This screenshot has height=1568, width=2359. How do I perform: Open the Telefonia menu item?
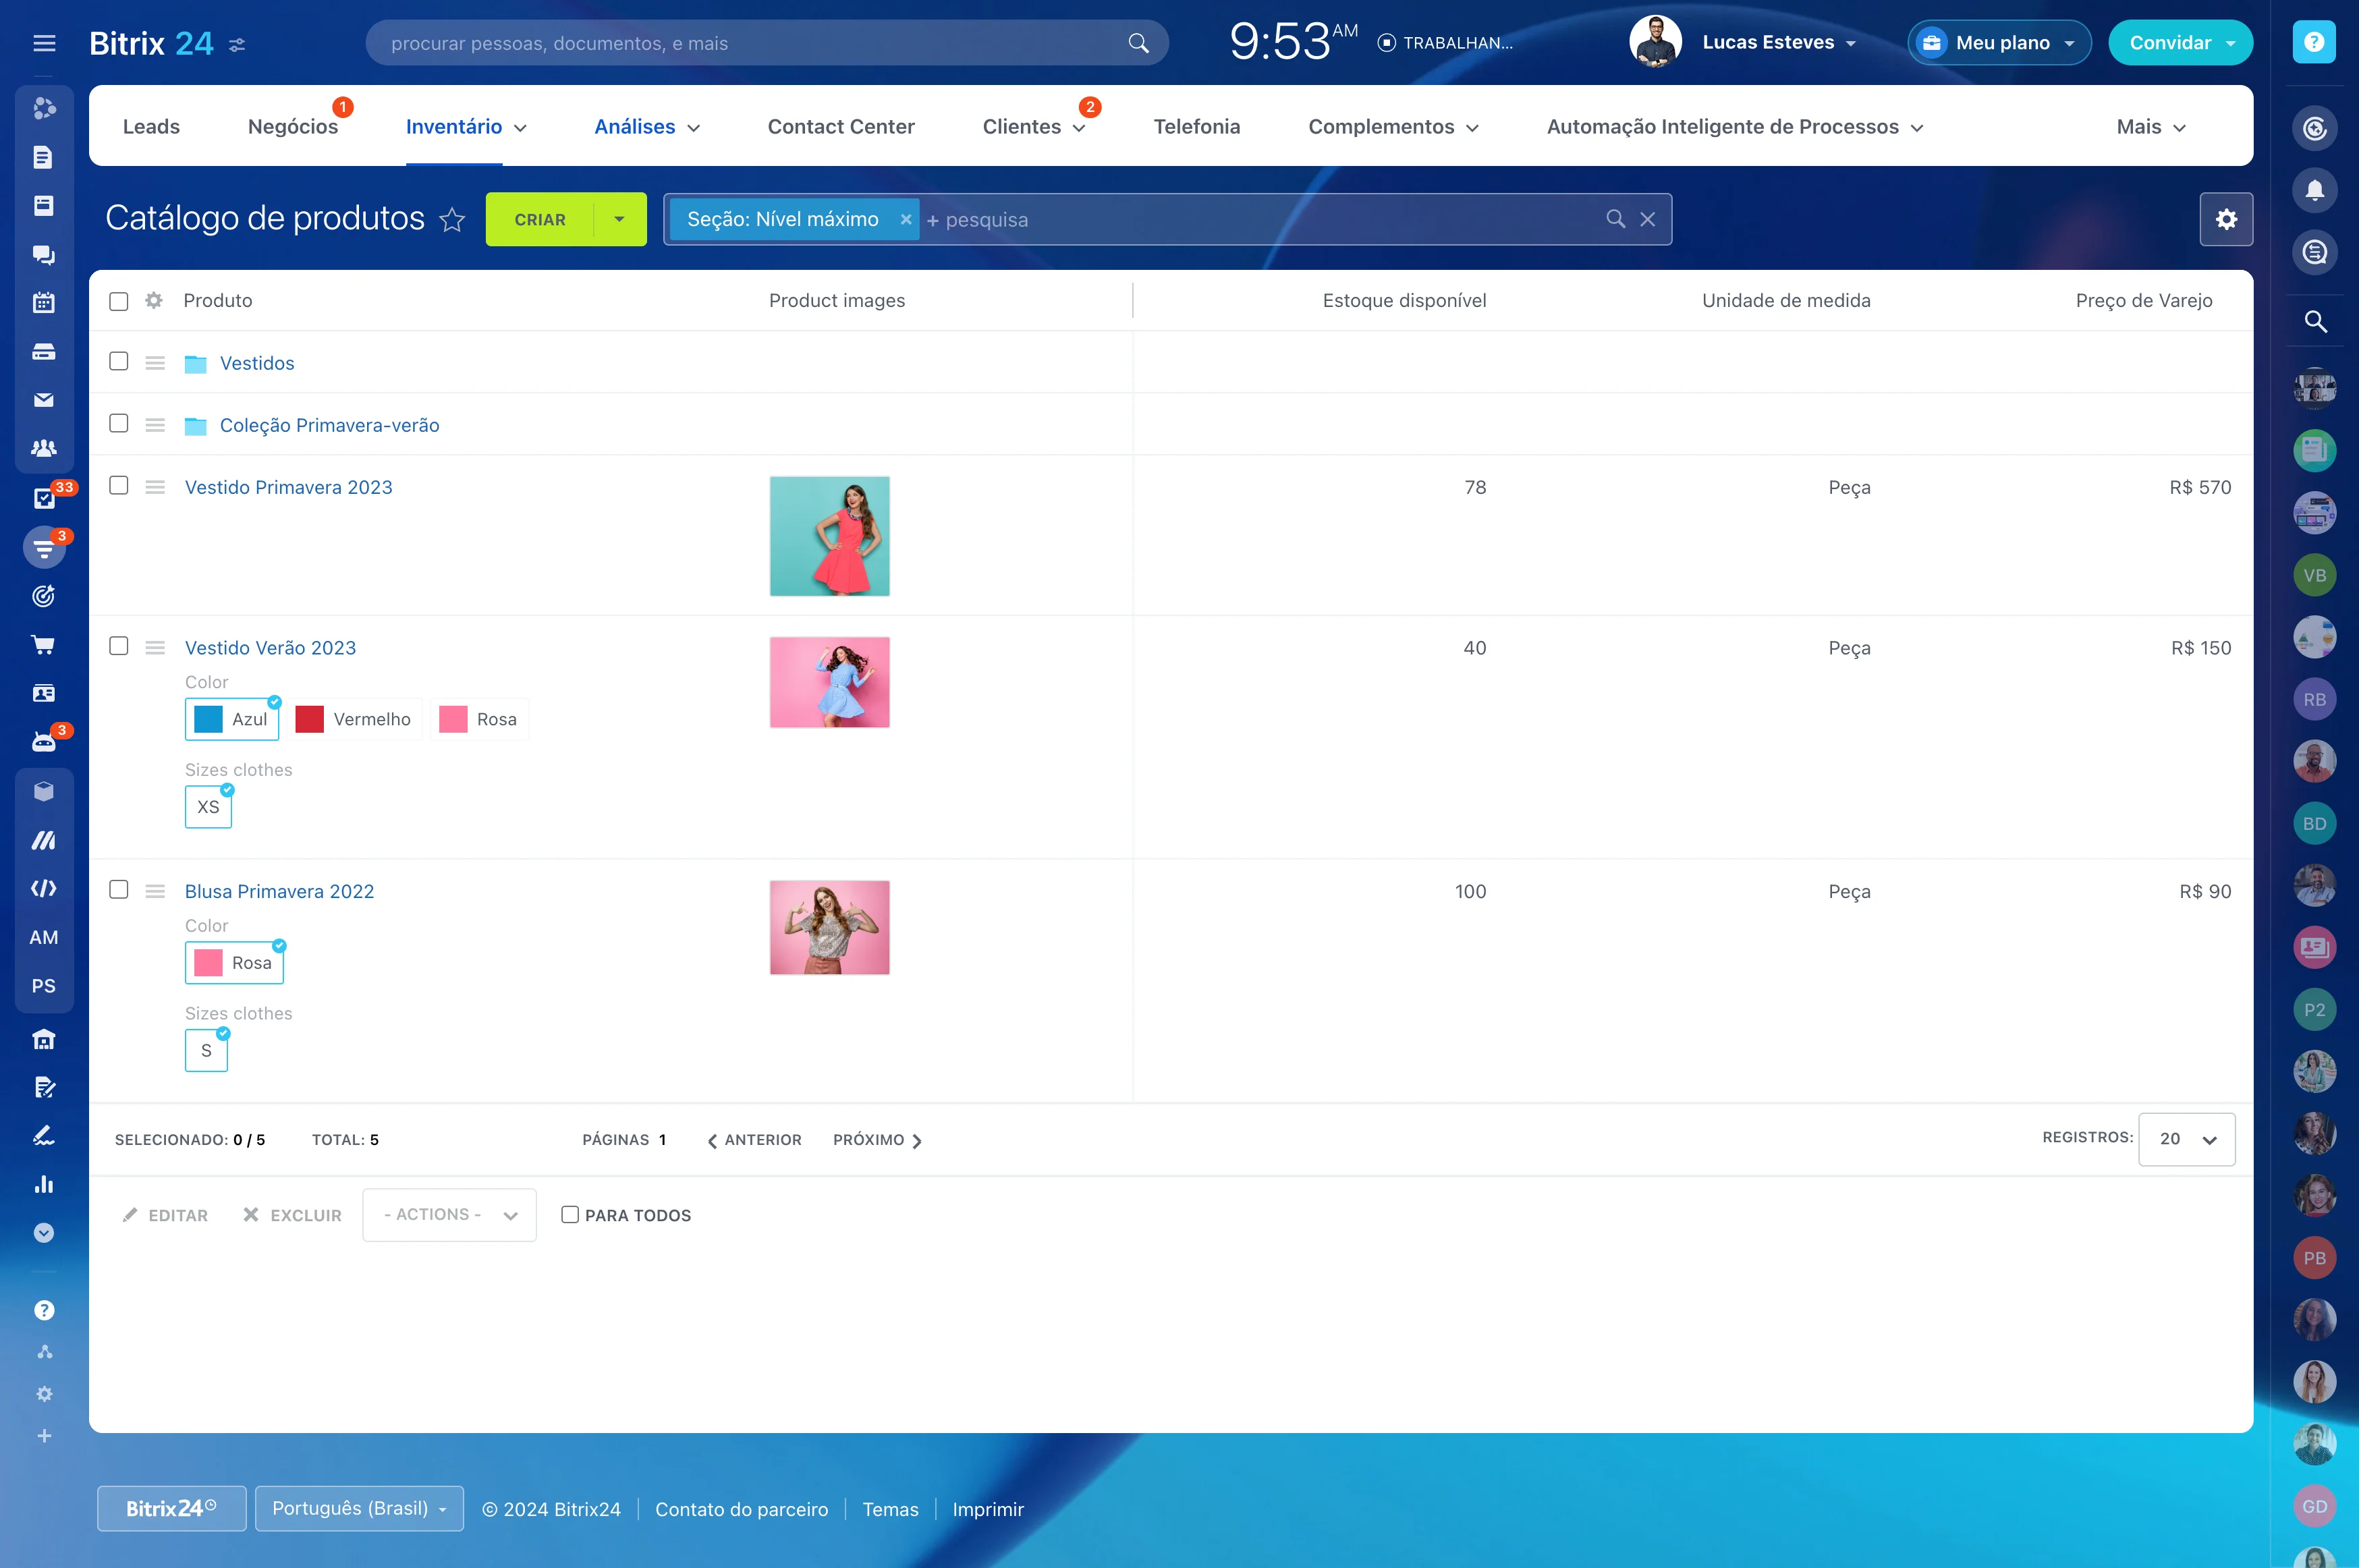(1197, 126)
